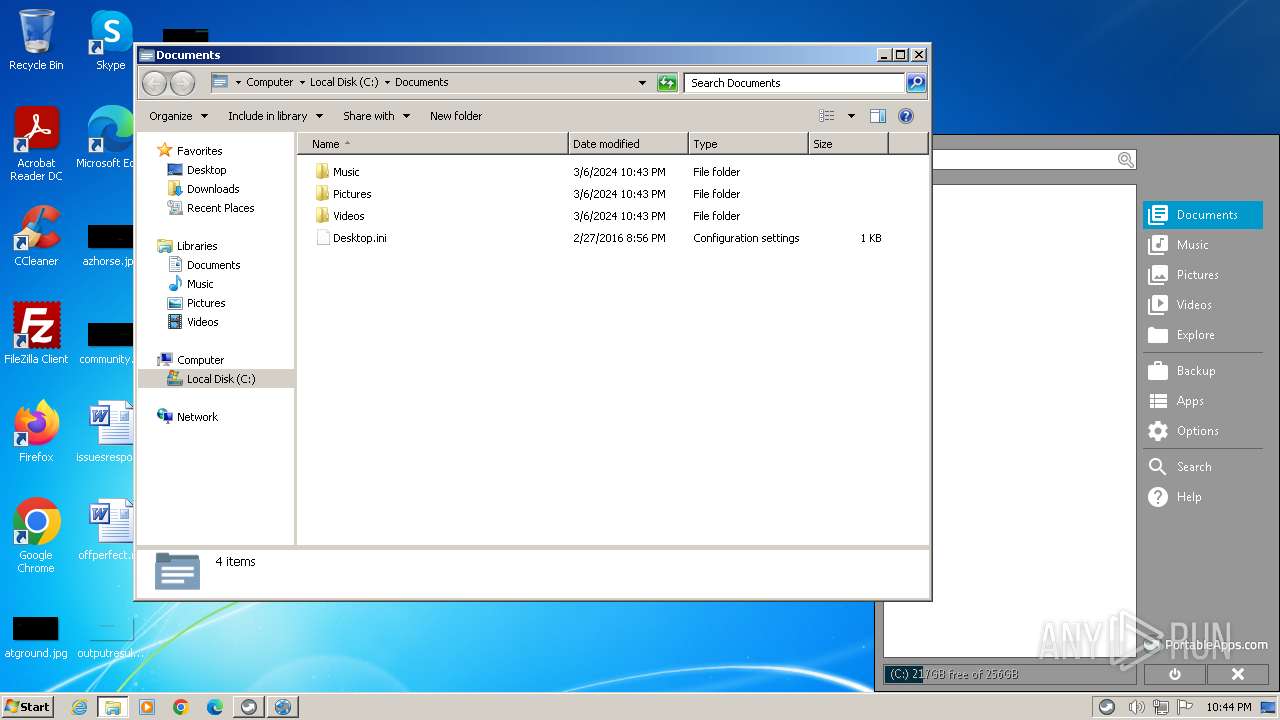The image size is (1280, 720).
Task: Open the Explorer help icon
Action: click(x=906, y=116)
